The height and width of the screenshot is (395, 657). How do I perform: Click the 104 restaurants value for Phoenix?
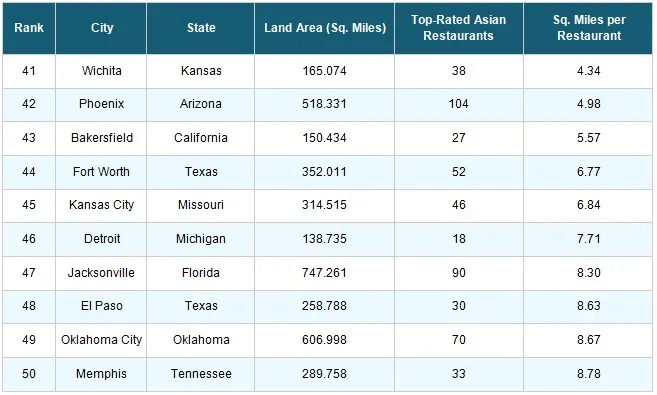click(x=459, y=104)
